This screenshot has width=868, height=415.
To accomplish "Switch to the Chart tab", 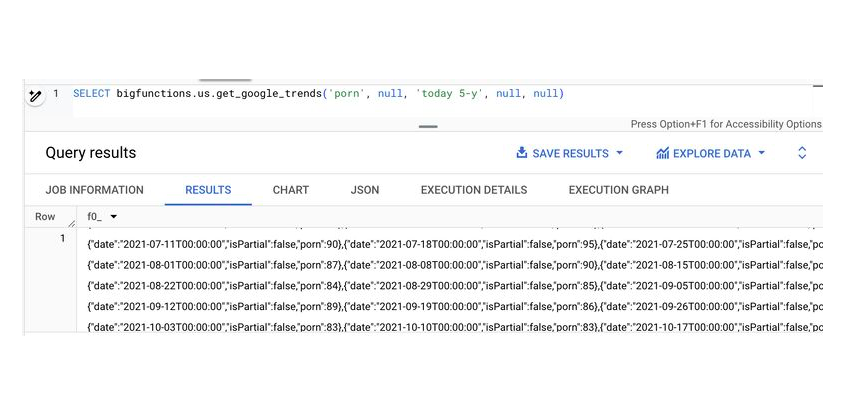I will (x=291, y=190).
